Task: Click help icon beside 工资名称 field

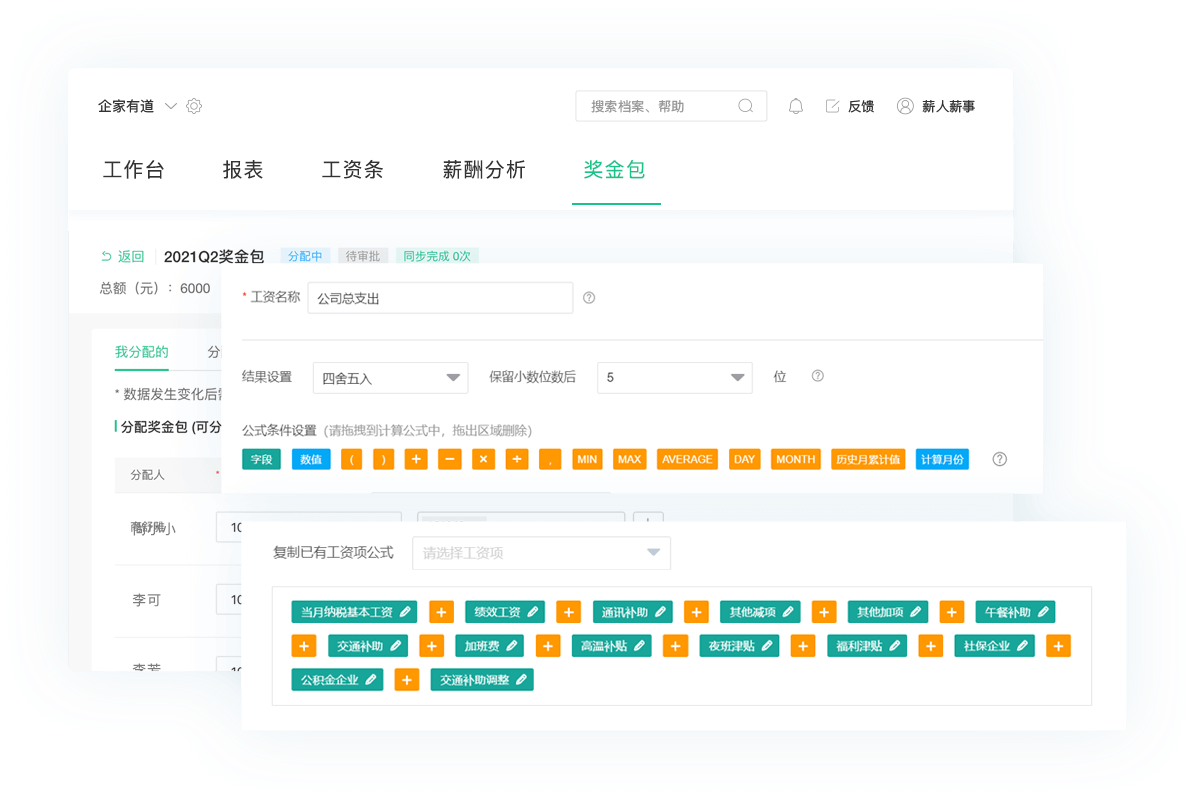Action: pyautogui.click(x=589, y=297)
